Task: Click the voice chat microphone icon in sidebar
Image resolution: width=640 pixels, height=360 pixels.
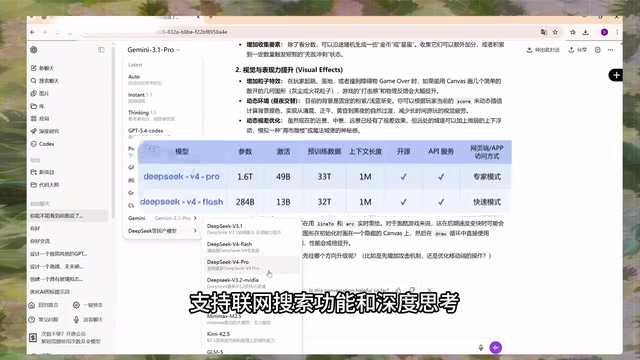Action: pyautogui.click(x=76, y=320)
